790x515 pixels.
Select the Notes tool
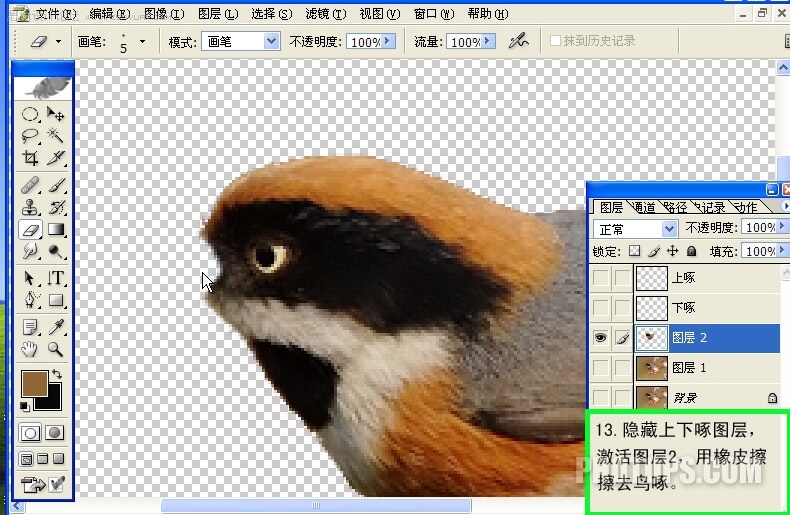click(x=30, y=328)
